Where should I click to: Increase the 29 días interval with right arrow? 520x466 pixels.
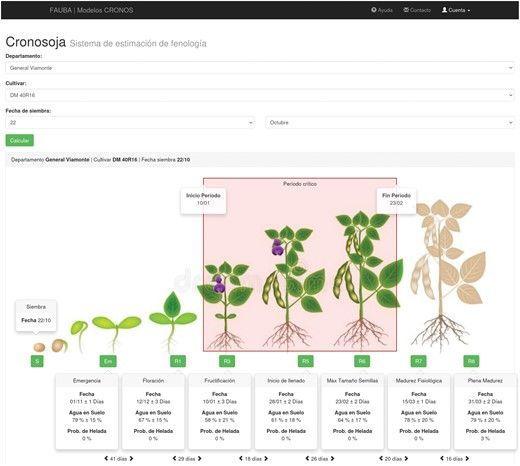[x=199, y=459]
